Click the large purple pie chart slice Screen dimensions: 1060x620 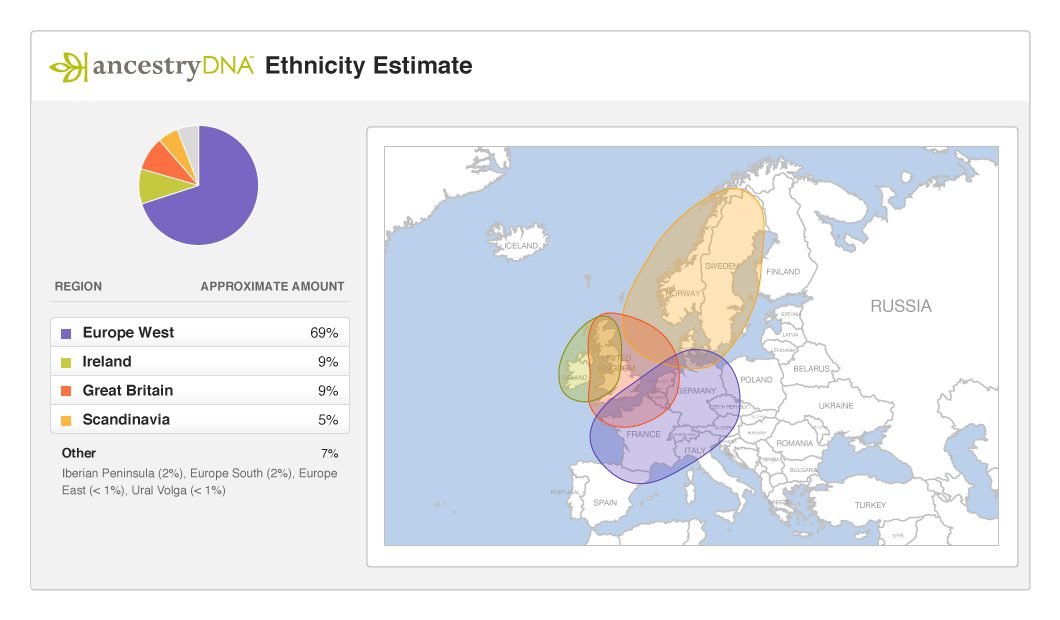pos(215,200)
